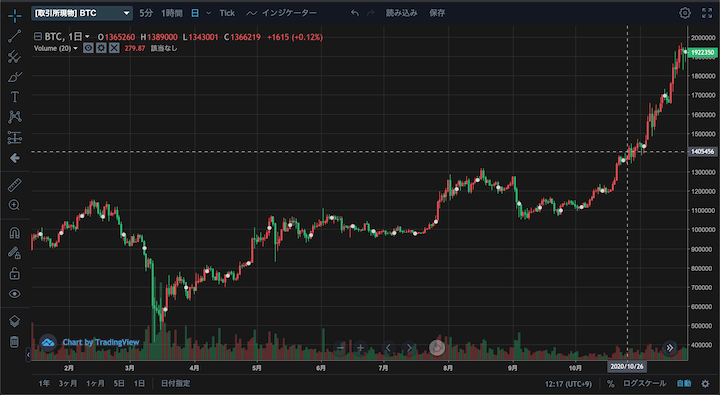720x395 pixels.
Task: Set range to 1年
Action: click(x=44, y=384)
